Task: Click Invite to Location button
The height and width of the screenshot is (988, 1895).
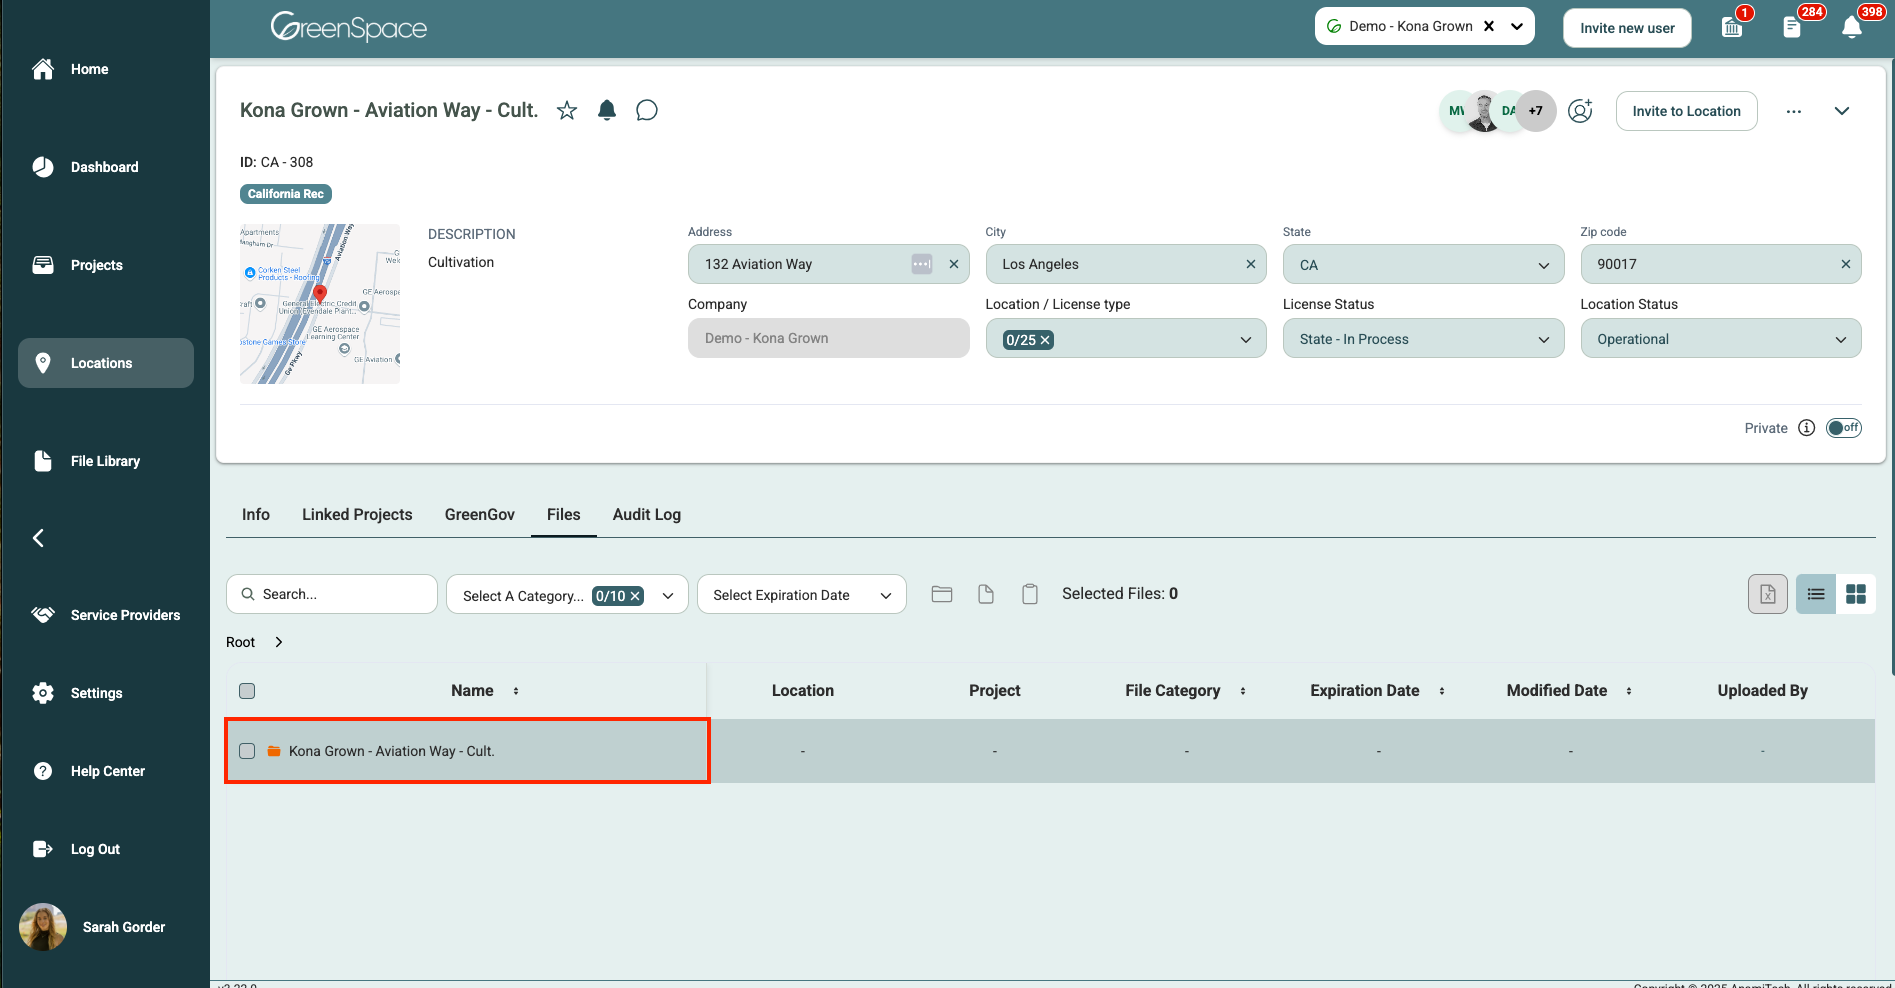Action: click(x=1686, y=111)
